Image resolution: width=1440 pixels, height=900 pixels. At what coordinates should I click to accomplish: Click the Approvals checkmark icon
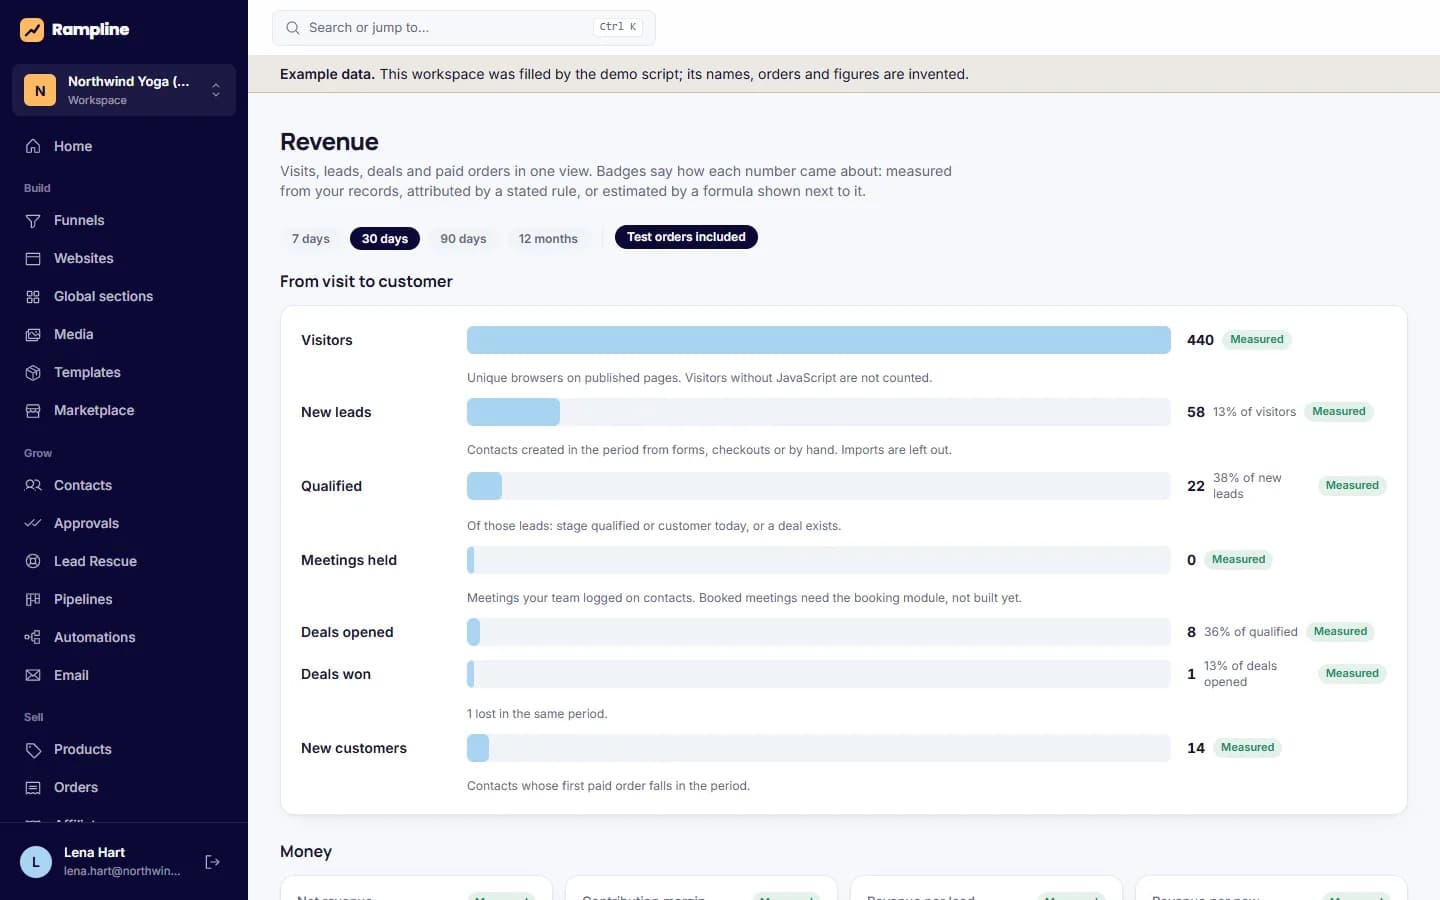coord(33,523)
